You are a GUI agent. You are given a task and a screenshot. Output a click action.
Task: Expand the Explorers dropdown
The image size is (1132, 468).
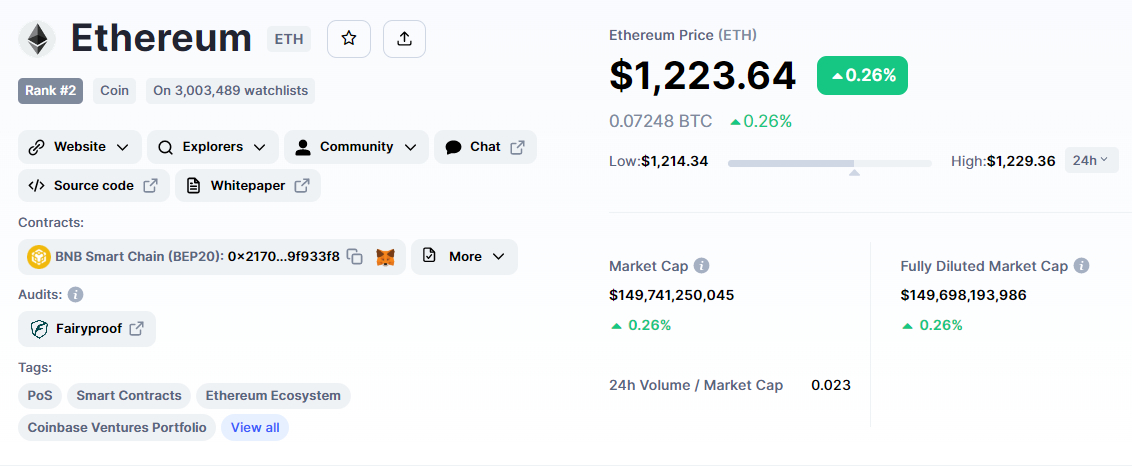click(x=260, y=147)
